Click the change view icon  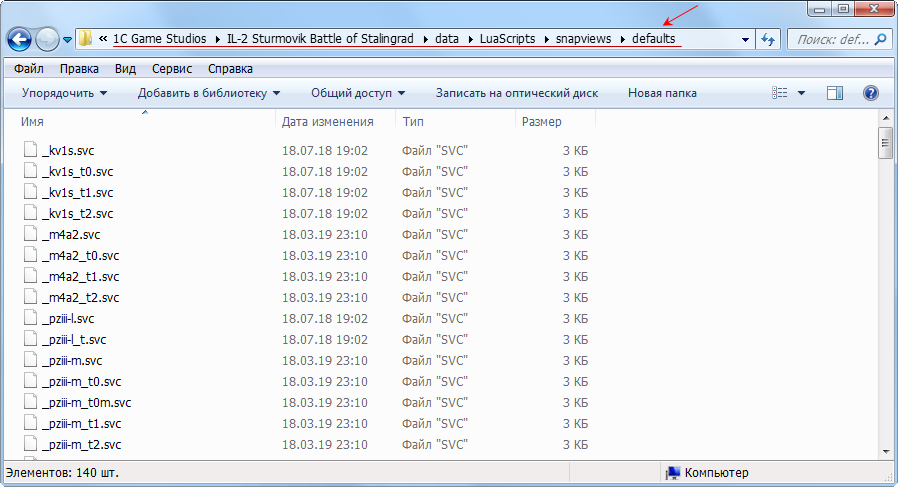[779, 93]
